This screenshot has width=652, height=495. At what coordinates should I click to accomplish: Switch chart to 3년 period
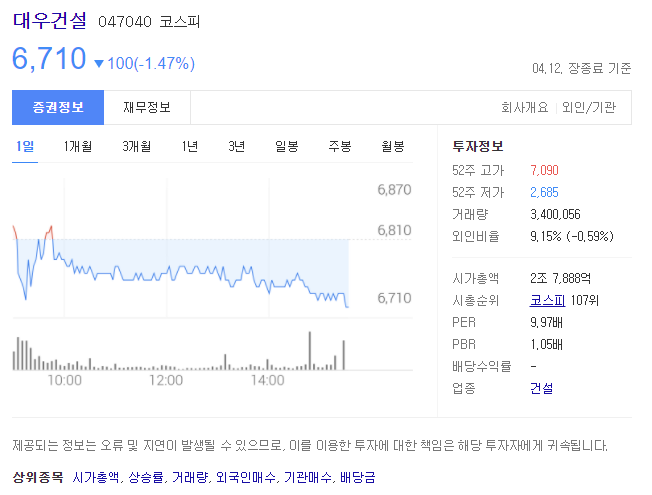click(237, 146)
